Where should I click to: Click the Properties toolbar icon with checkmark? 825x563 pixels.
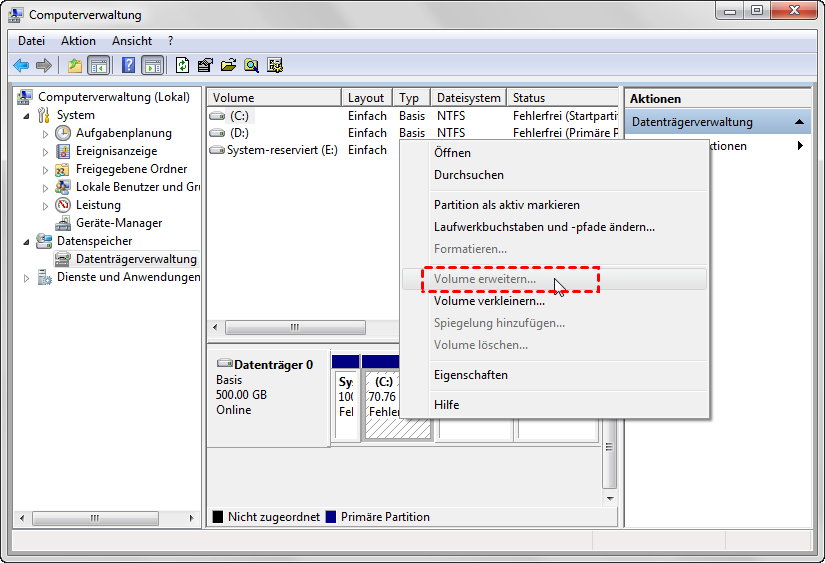[205, 66]
